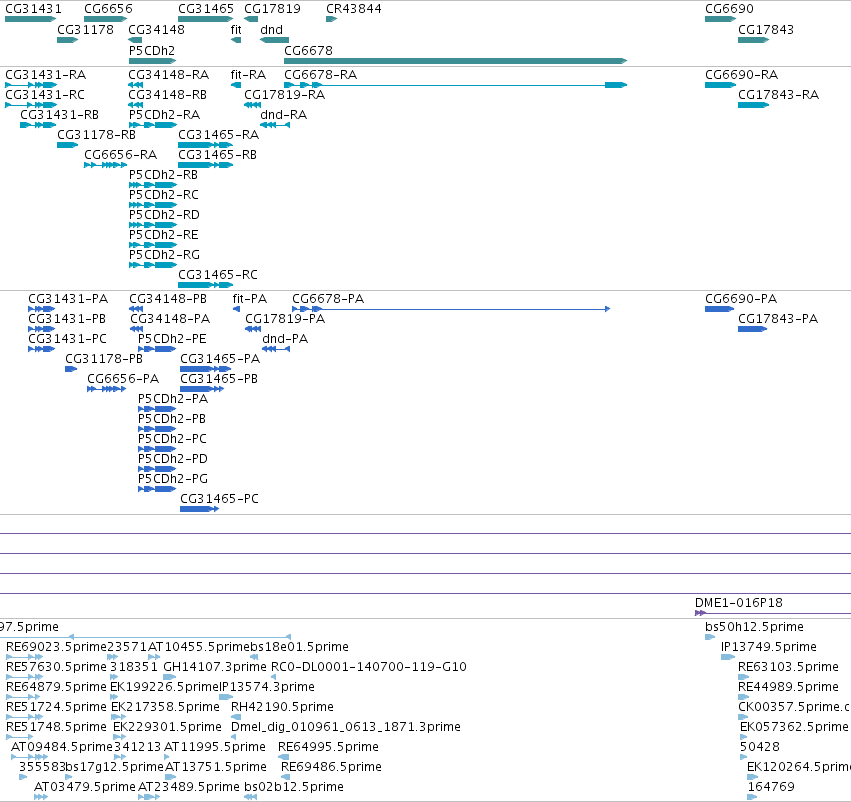
Task: Click transcript fit-RA
Action: (x=248, y=74)
